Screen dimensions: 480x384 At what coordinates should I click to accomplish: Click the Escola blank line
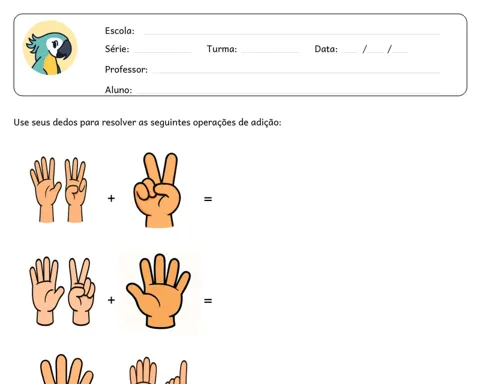coord(292,33)
